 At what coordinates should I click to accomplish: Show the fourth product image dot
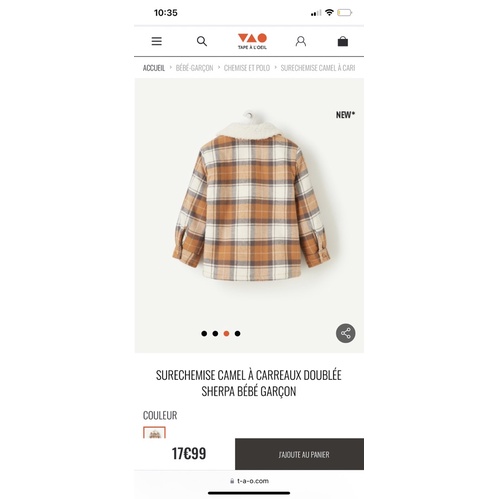click(x=237, y=333)
